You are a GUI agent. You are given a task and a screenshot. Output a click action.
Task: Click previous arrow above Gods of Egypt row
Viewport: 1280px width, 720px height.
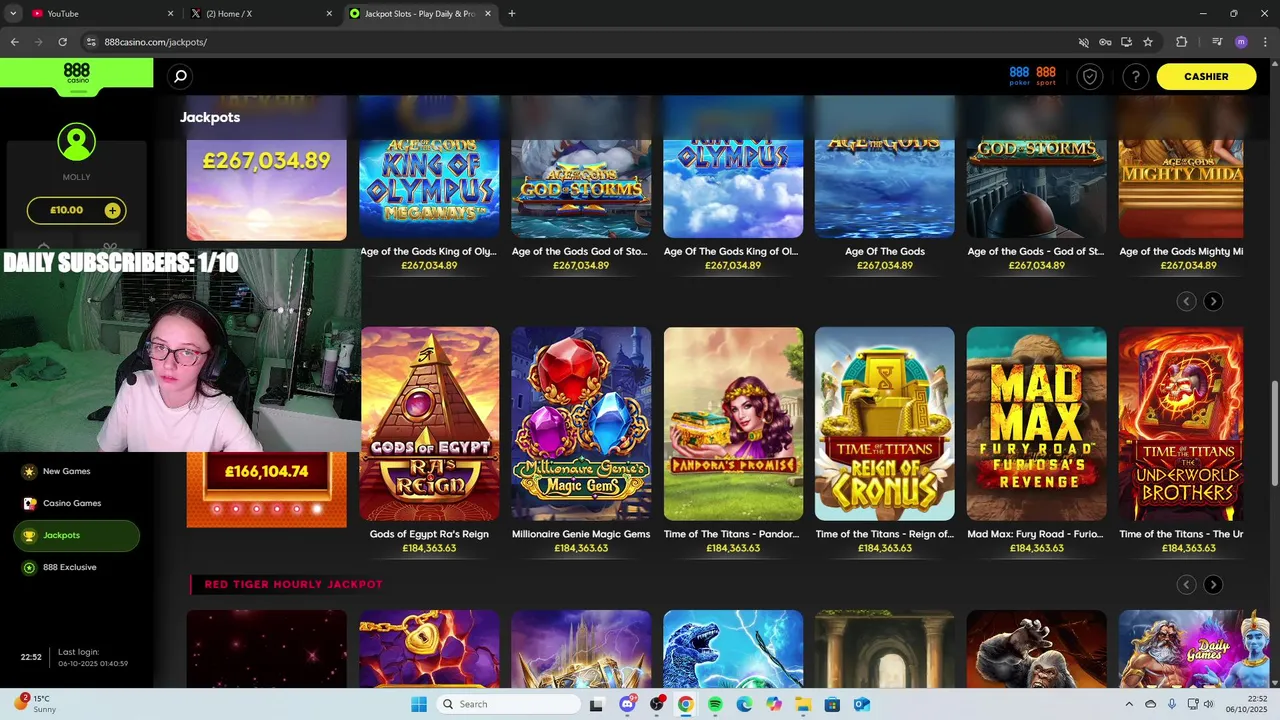1186,301
